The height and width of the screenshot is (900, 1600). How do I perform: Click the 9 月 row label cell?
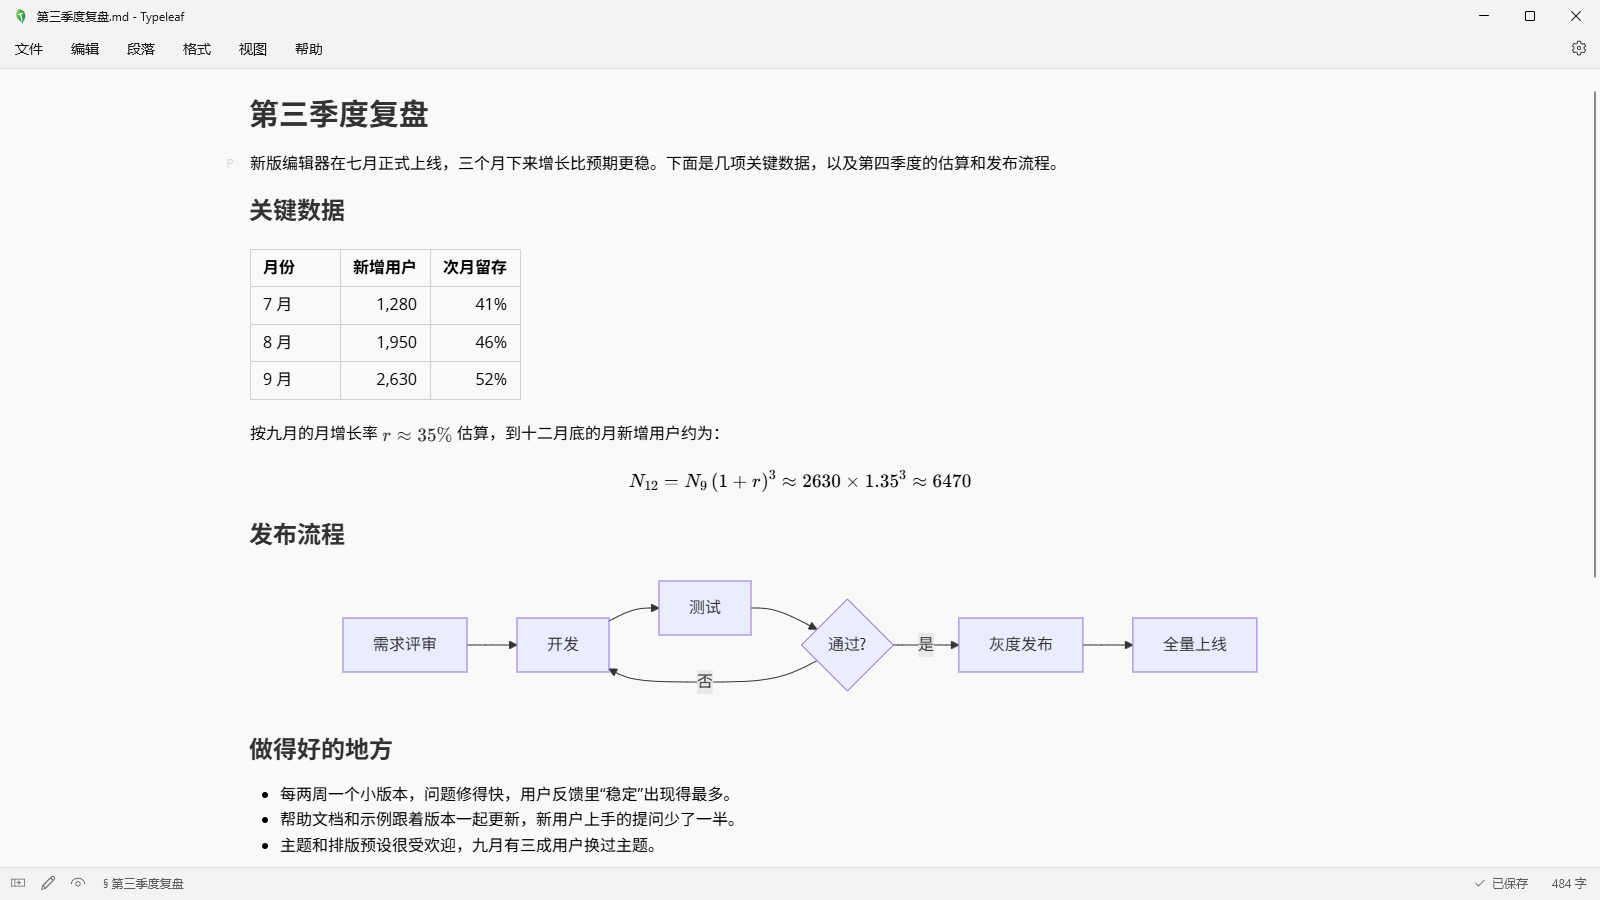(295, 379)
